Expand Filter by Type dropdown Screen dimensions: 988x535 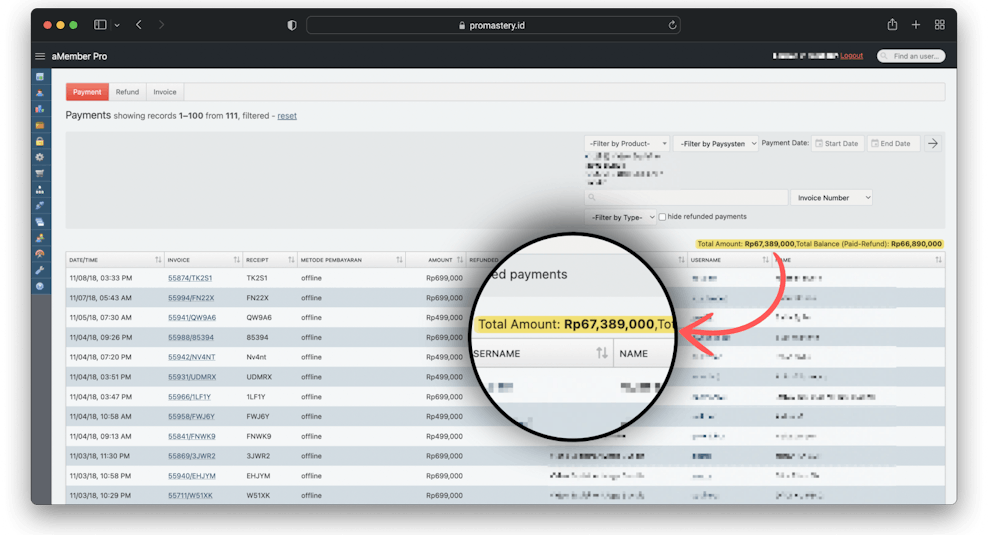621,217
